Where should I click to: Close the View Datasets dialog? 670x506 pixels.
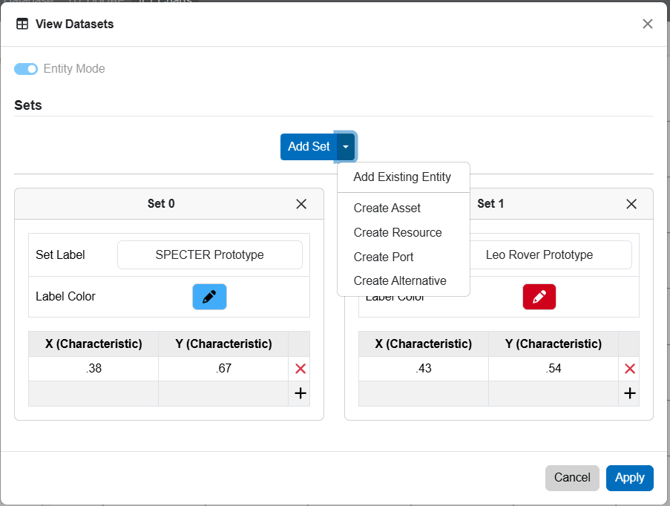[x=647, y=24]
